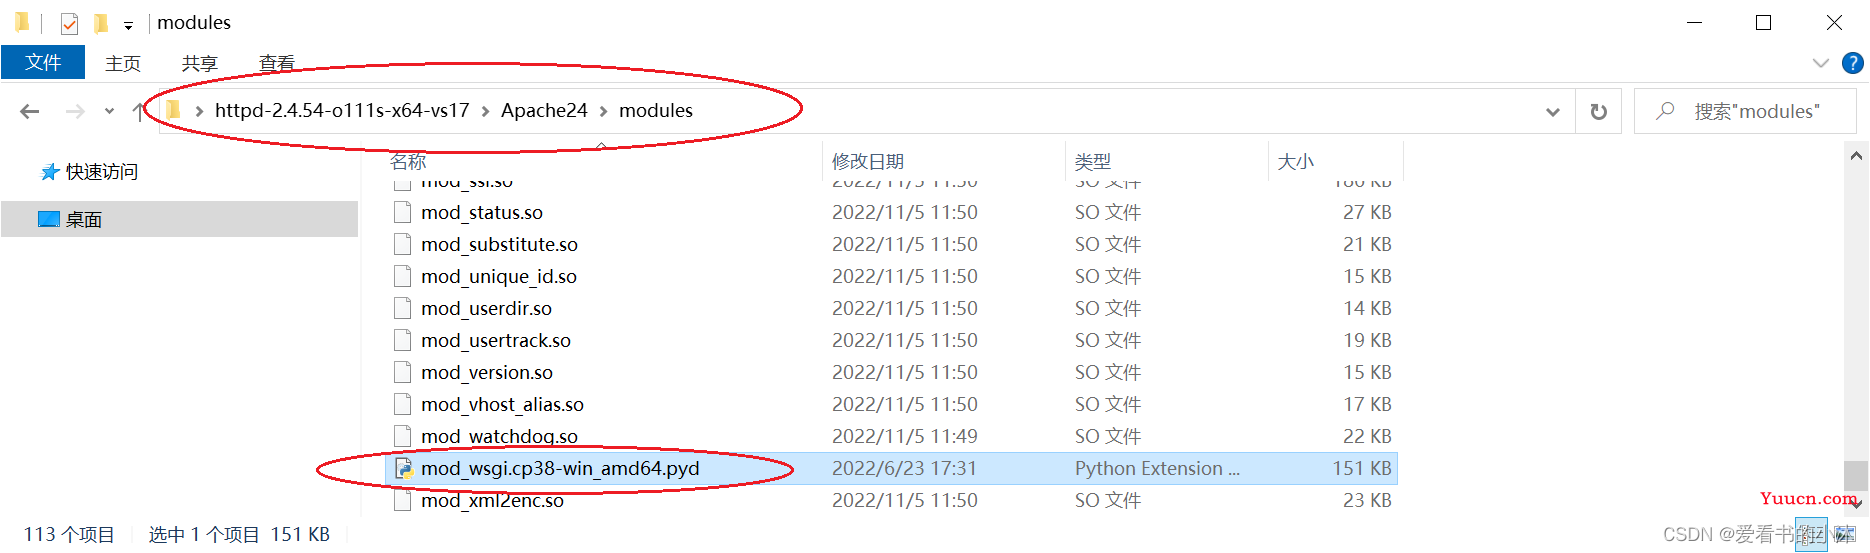Sort files by the 修改日期 column header
Viewport: 1870px width, 553px height.
pyautogui.click(x=868, y=161)
